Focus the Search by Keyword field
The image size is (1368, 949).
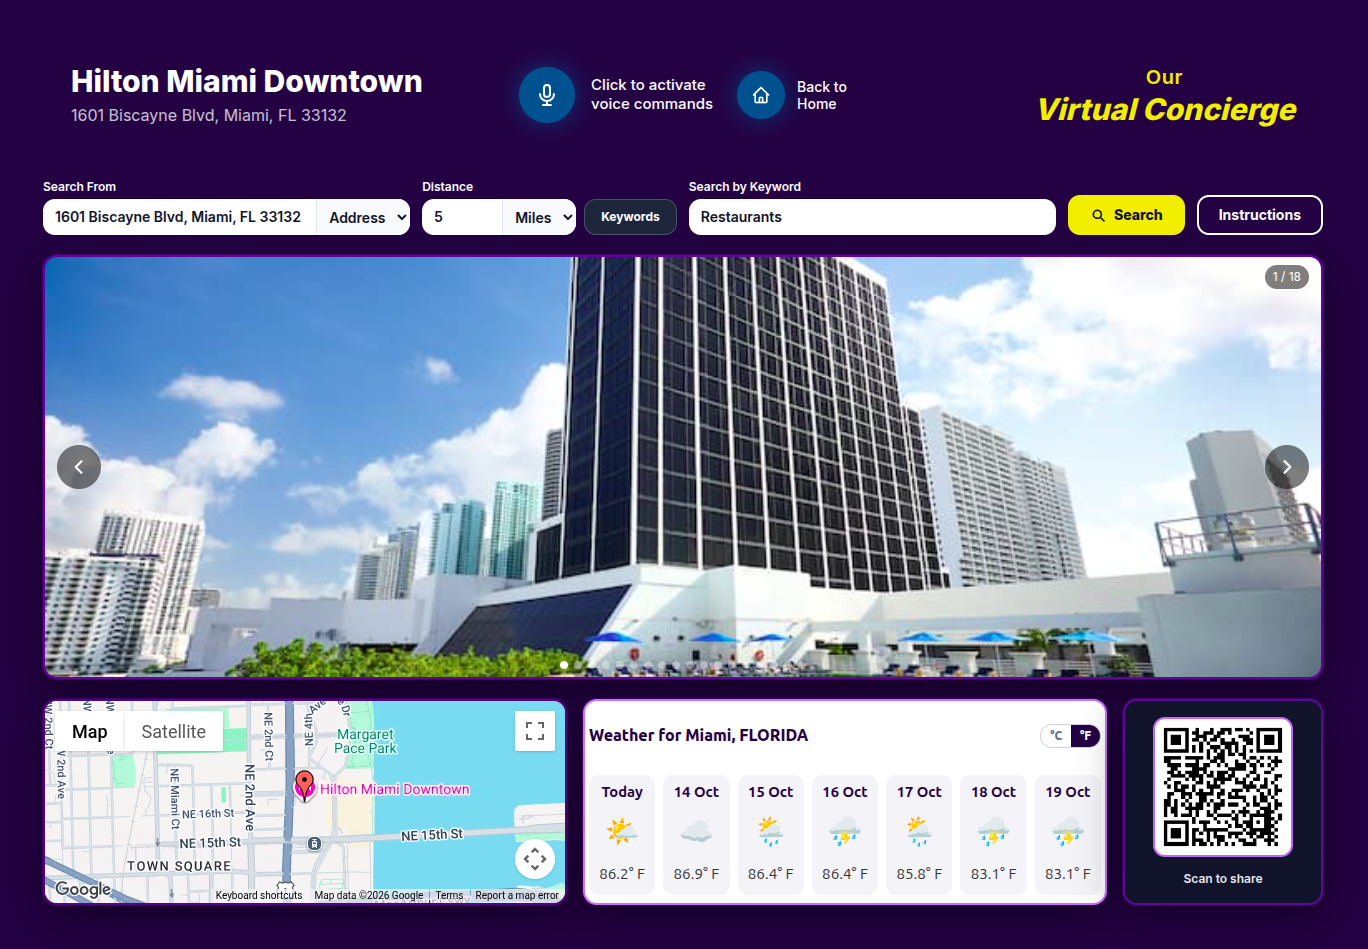tap(872, 217)
